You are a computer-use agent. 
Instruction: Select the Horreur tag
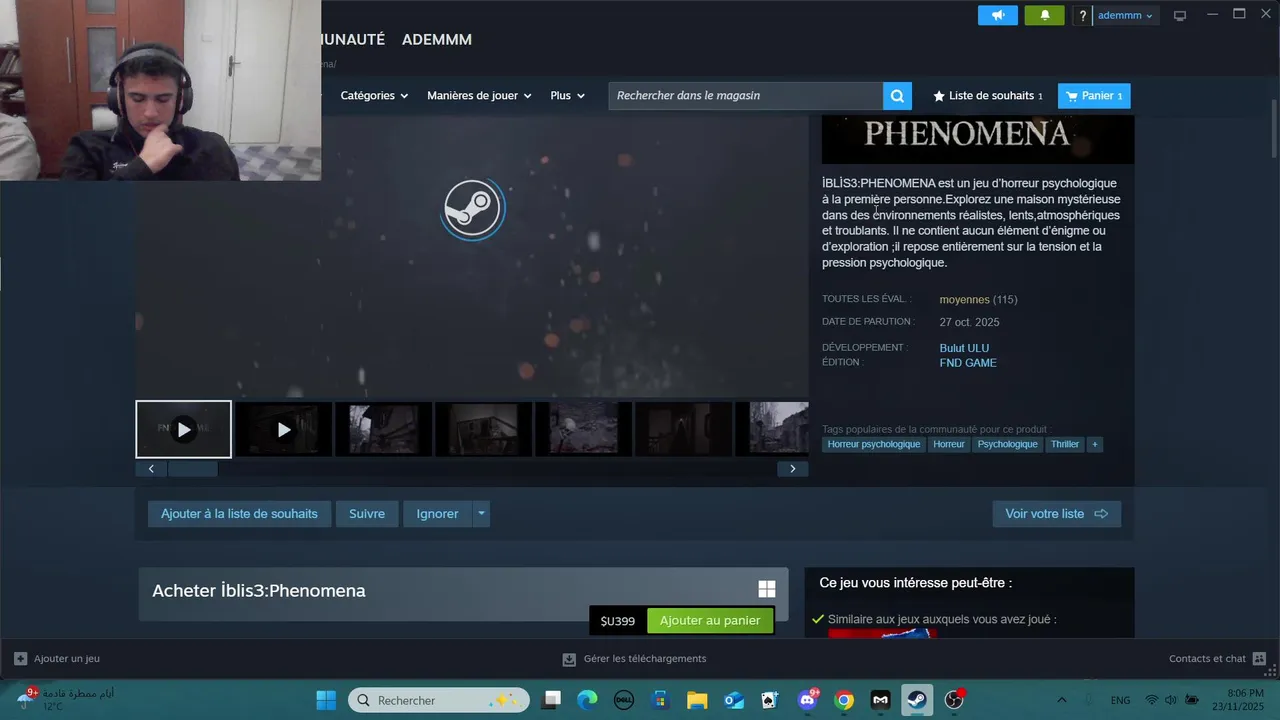(949, 444)
